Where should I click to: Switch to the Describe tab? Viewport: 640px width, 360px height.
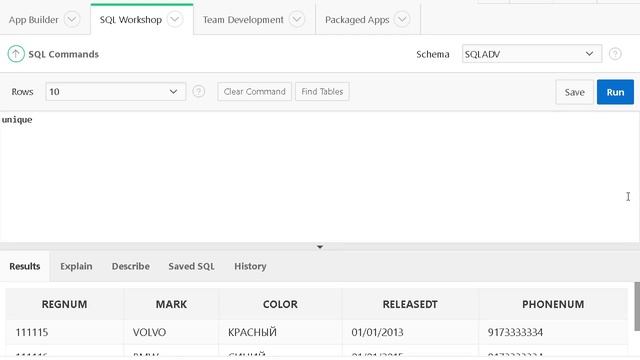131,266
